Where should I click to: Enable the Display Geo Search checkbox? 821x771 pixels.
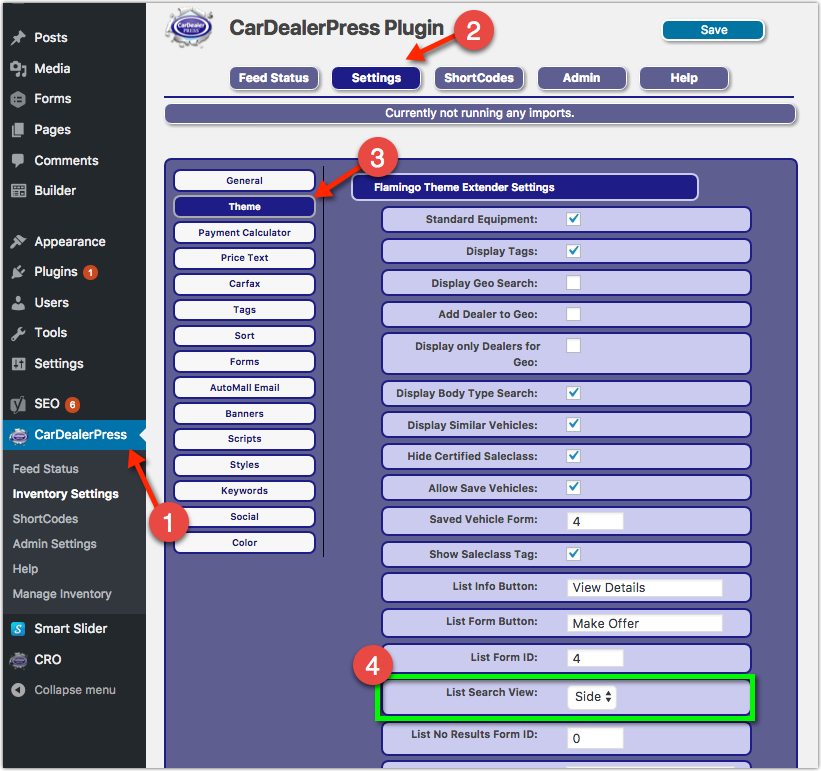[x=573, y=283]
